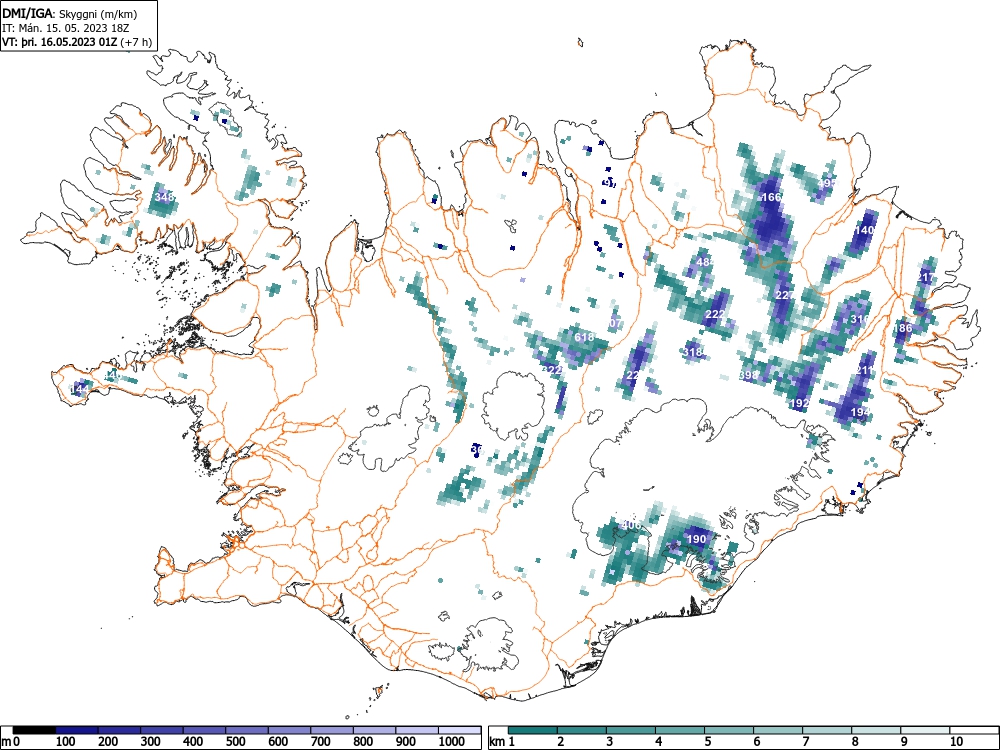Viewport: 1000px width, 750px height.
Task: Pick the 400–500 m legend color segment
Action: [205, 730]
